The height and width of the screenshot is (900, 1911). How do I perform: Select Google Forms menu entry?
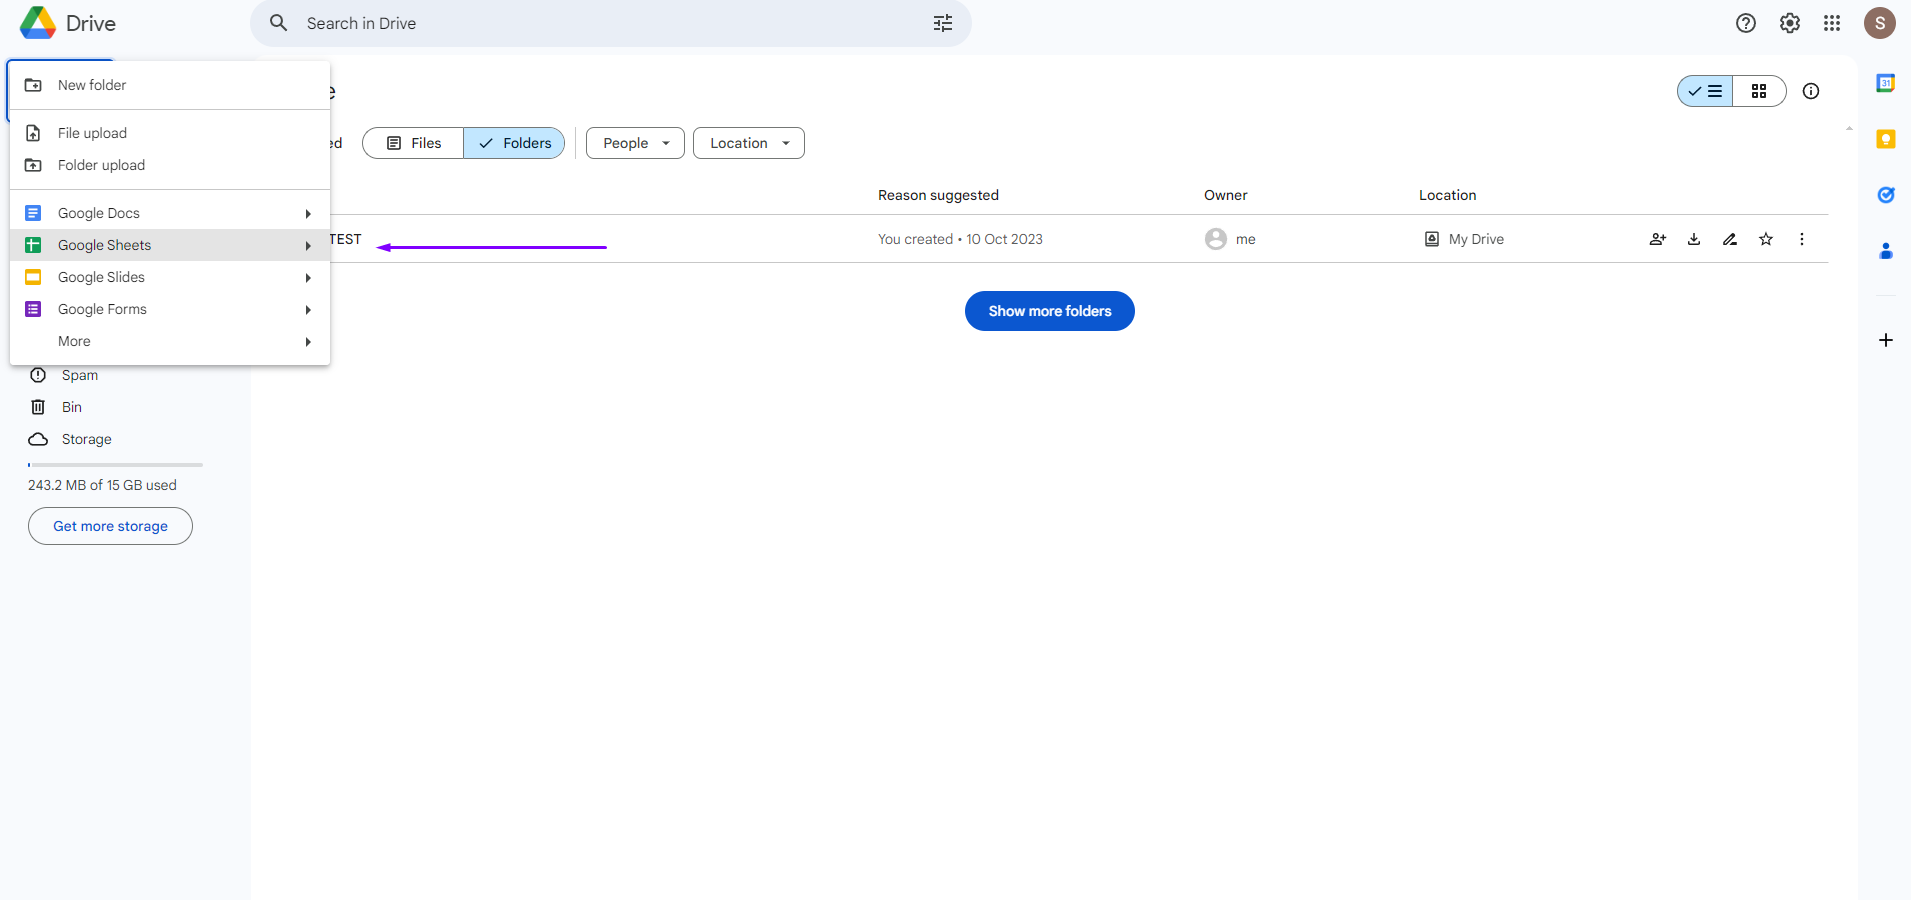pyautogui.click(x=170, y=309)
